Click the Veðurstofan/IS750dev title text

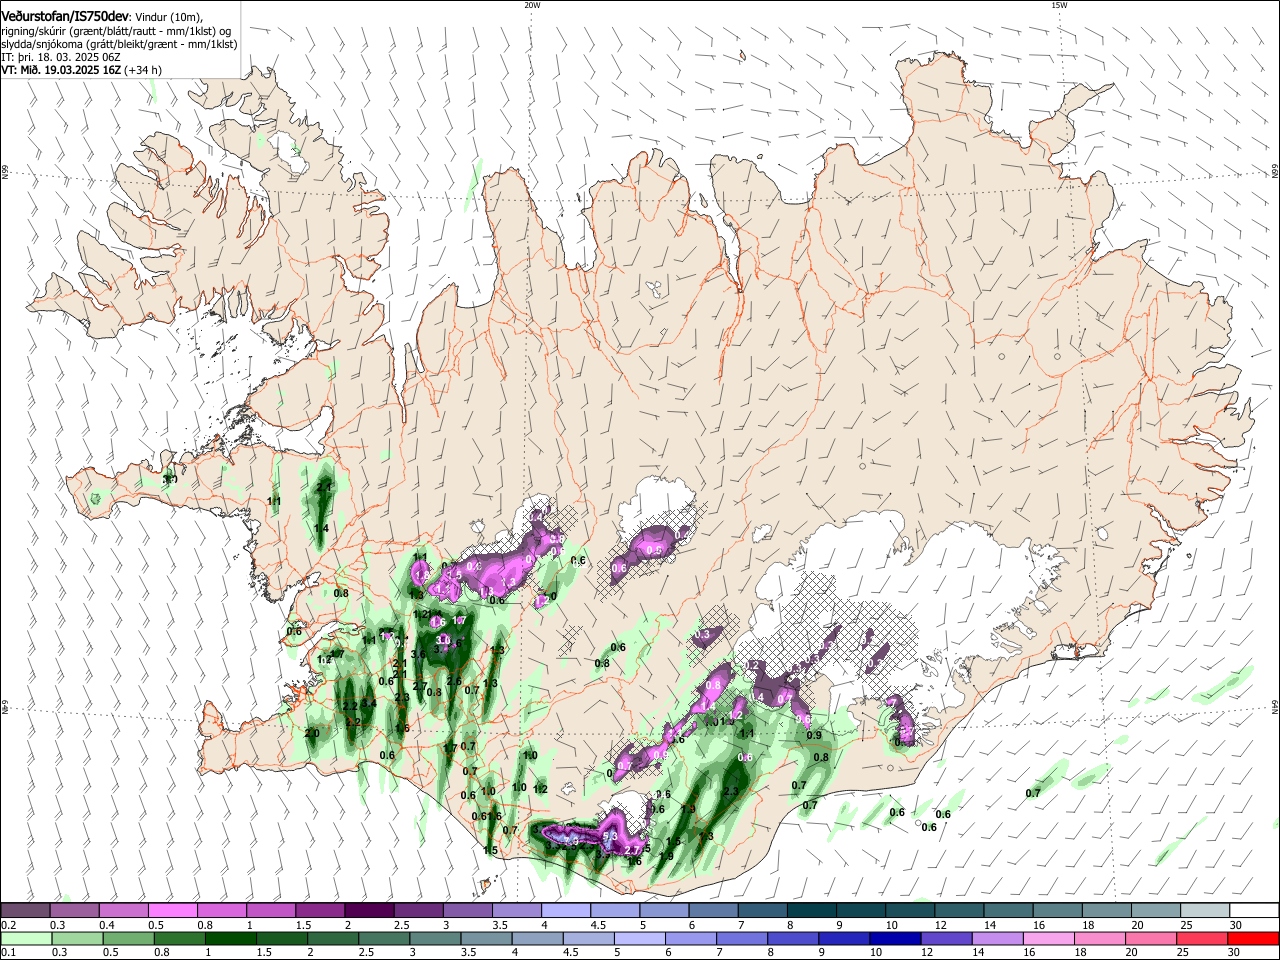coord(65,16)
